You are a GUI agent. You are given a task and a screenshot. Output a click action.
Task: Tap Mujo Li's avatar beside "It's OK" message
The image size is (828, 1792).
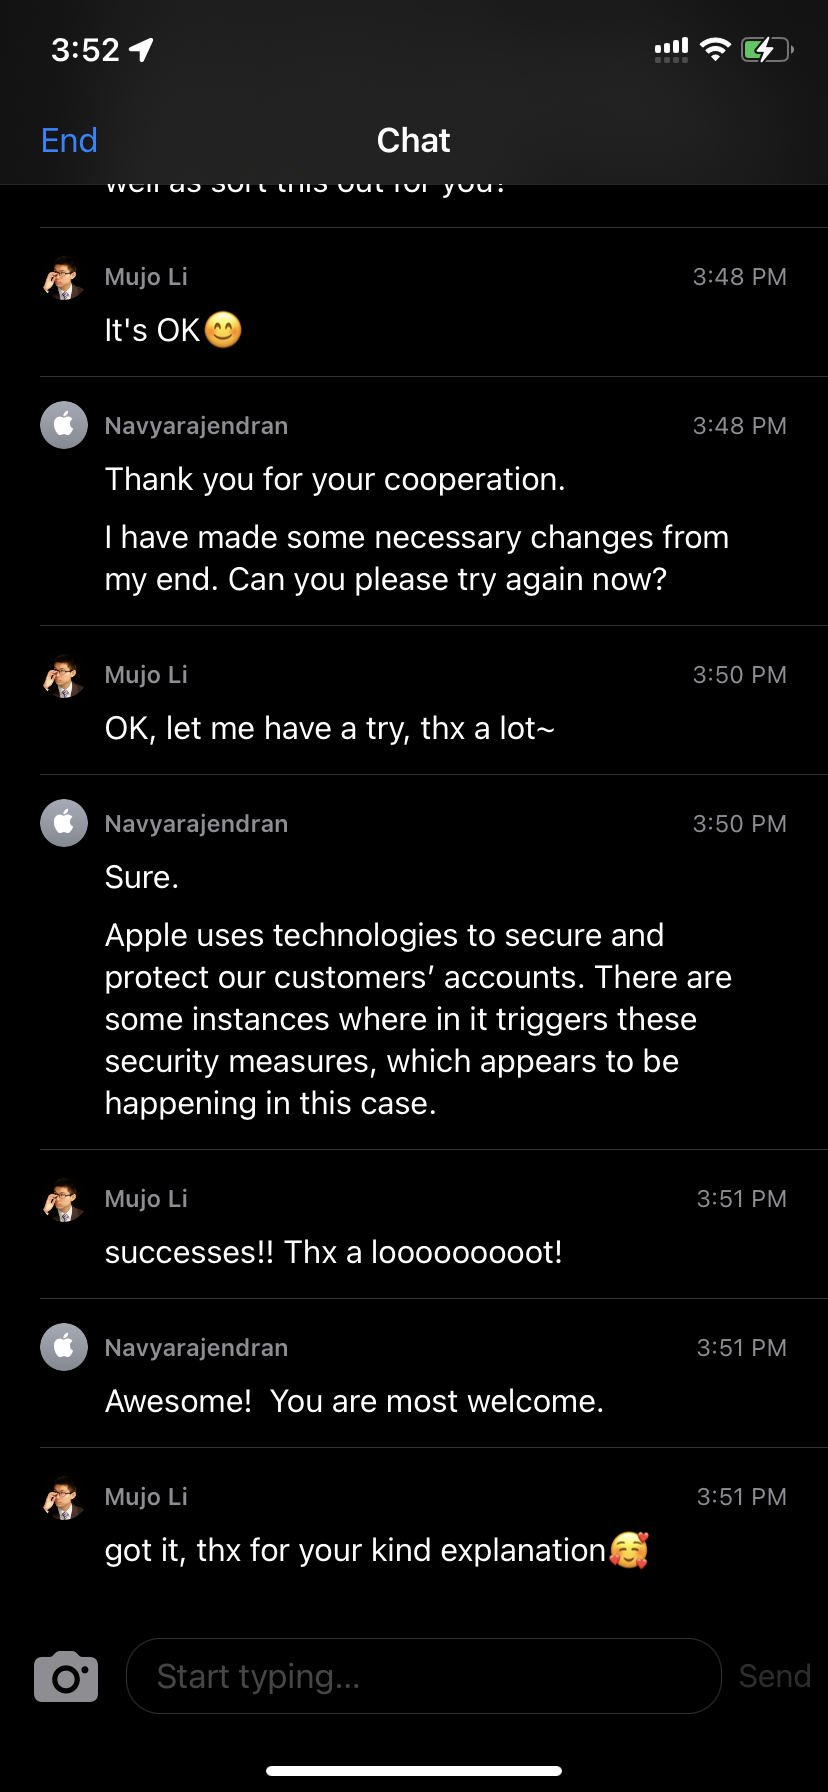[64, 278]
